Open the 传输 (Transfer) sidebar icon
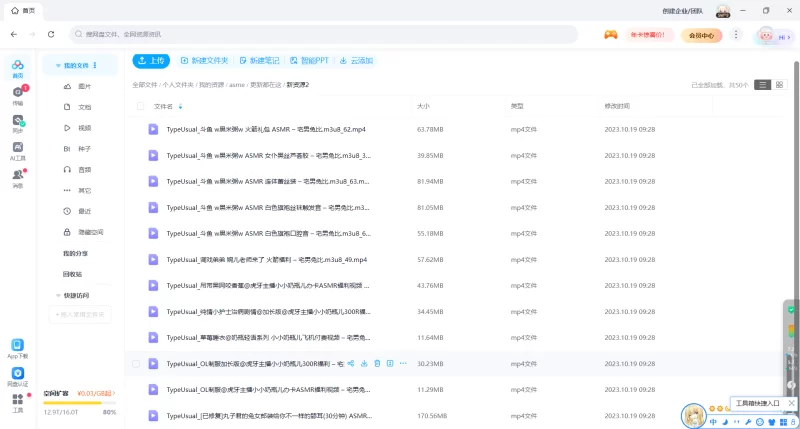The height and width of the screenshot is (429, 800). coord(18,94)
